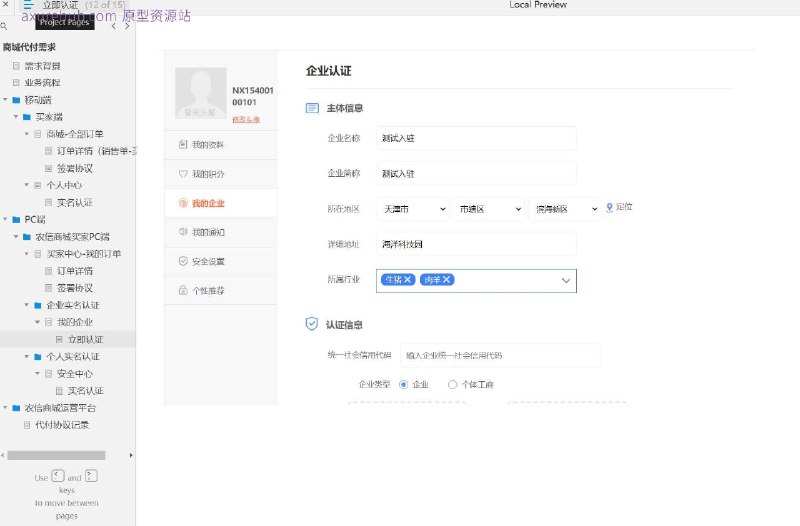Image resolution: width=800 pixels, height=526 pixels.
Task: Collapse the 企业实名认证 folder
Action: pos(27,305)
